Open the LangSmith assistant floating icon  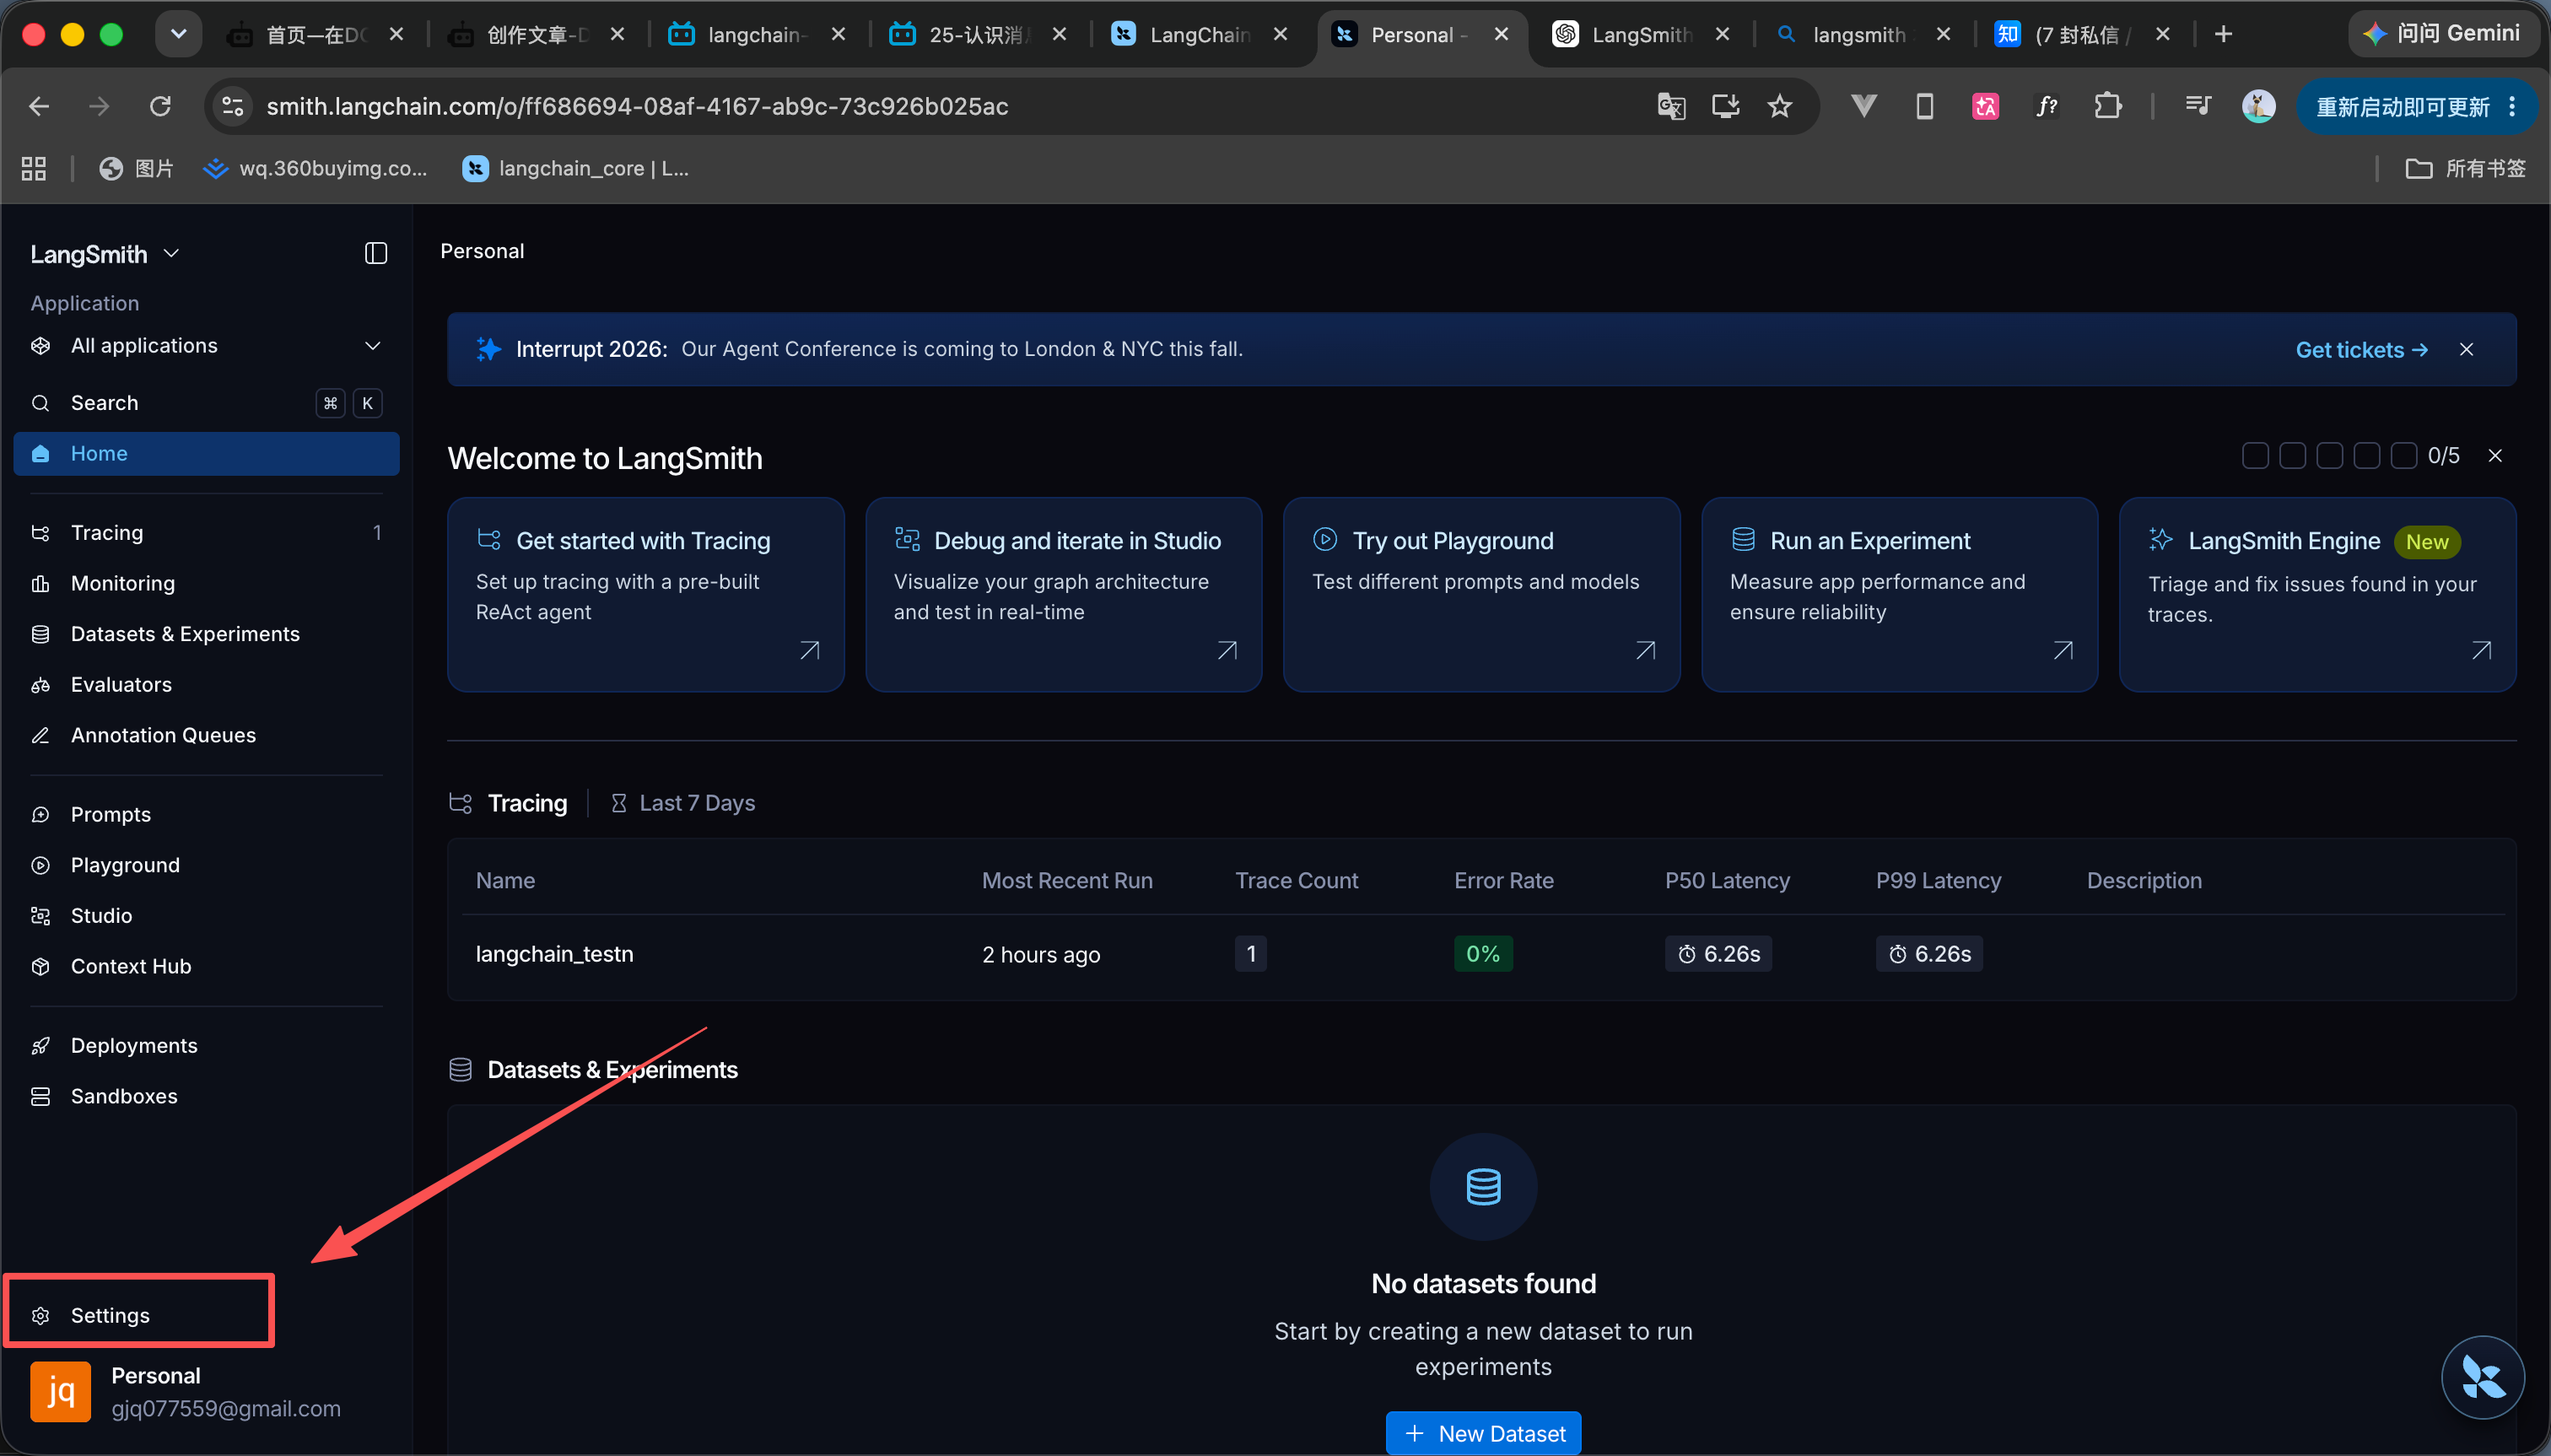[x=2482, y=1378]
